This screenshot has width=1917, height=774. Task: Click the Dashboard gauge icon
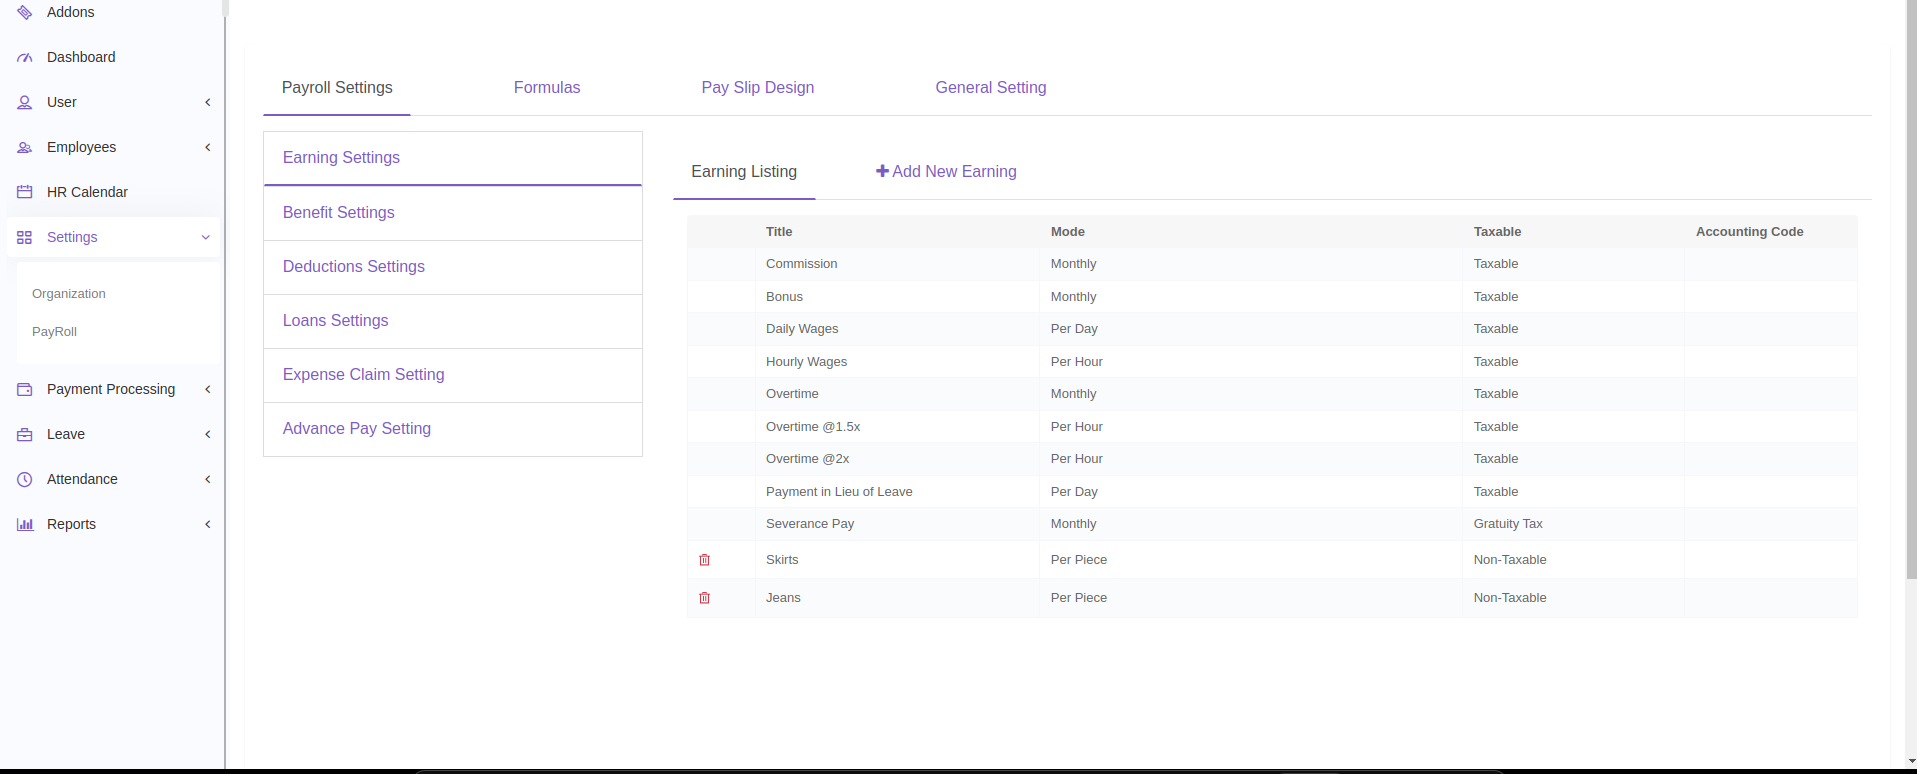(25, 58)
